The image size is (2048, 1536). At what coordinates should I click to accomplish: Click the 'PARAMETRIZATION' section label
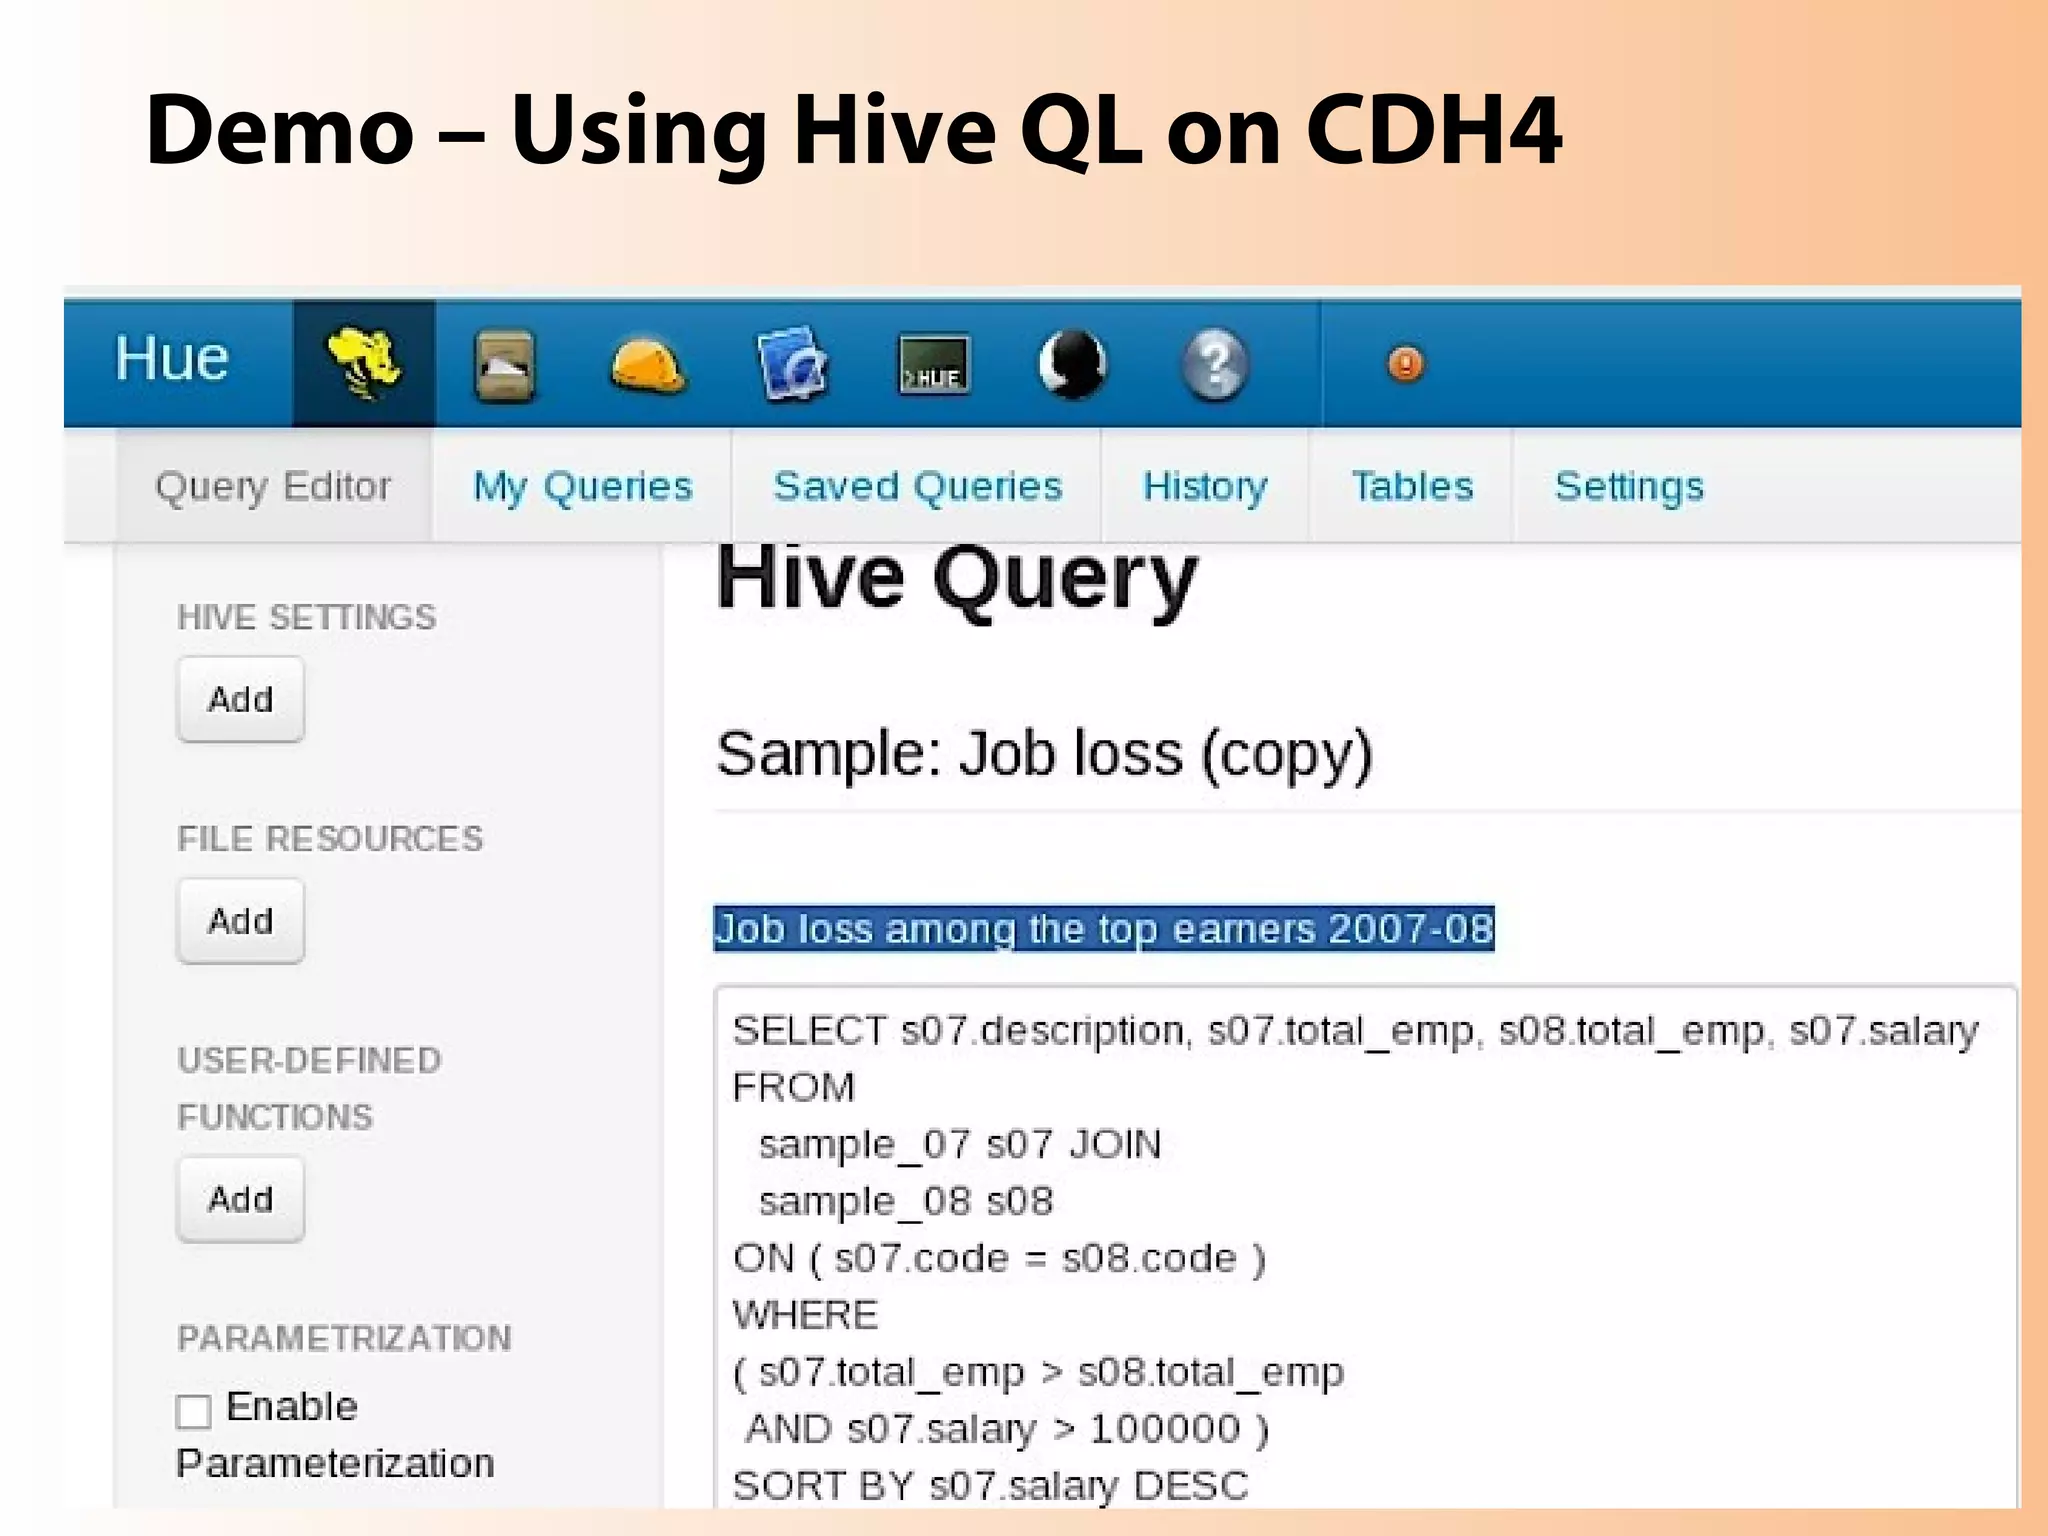[344, 1338]
